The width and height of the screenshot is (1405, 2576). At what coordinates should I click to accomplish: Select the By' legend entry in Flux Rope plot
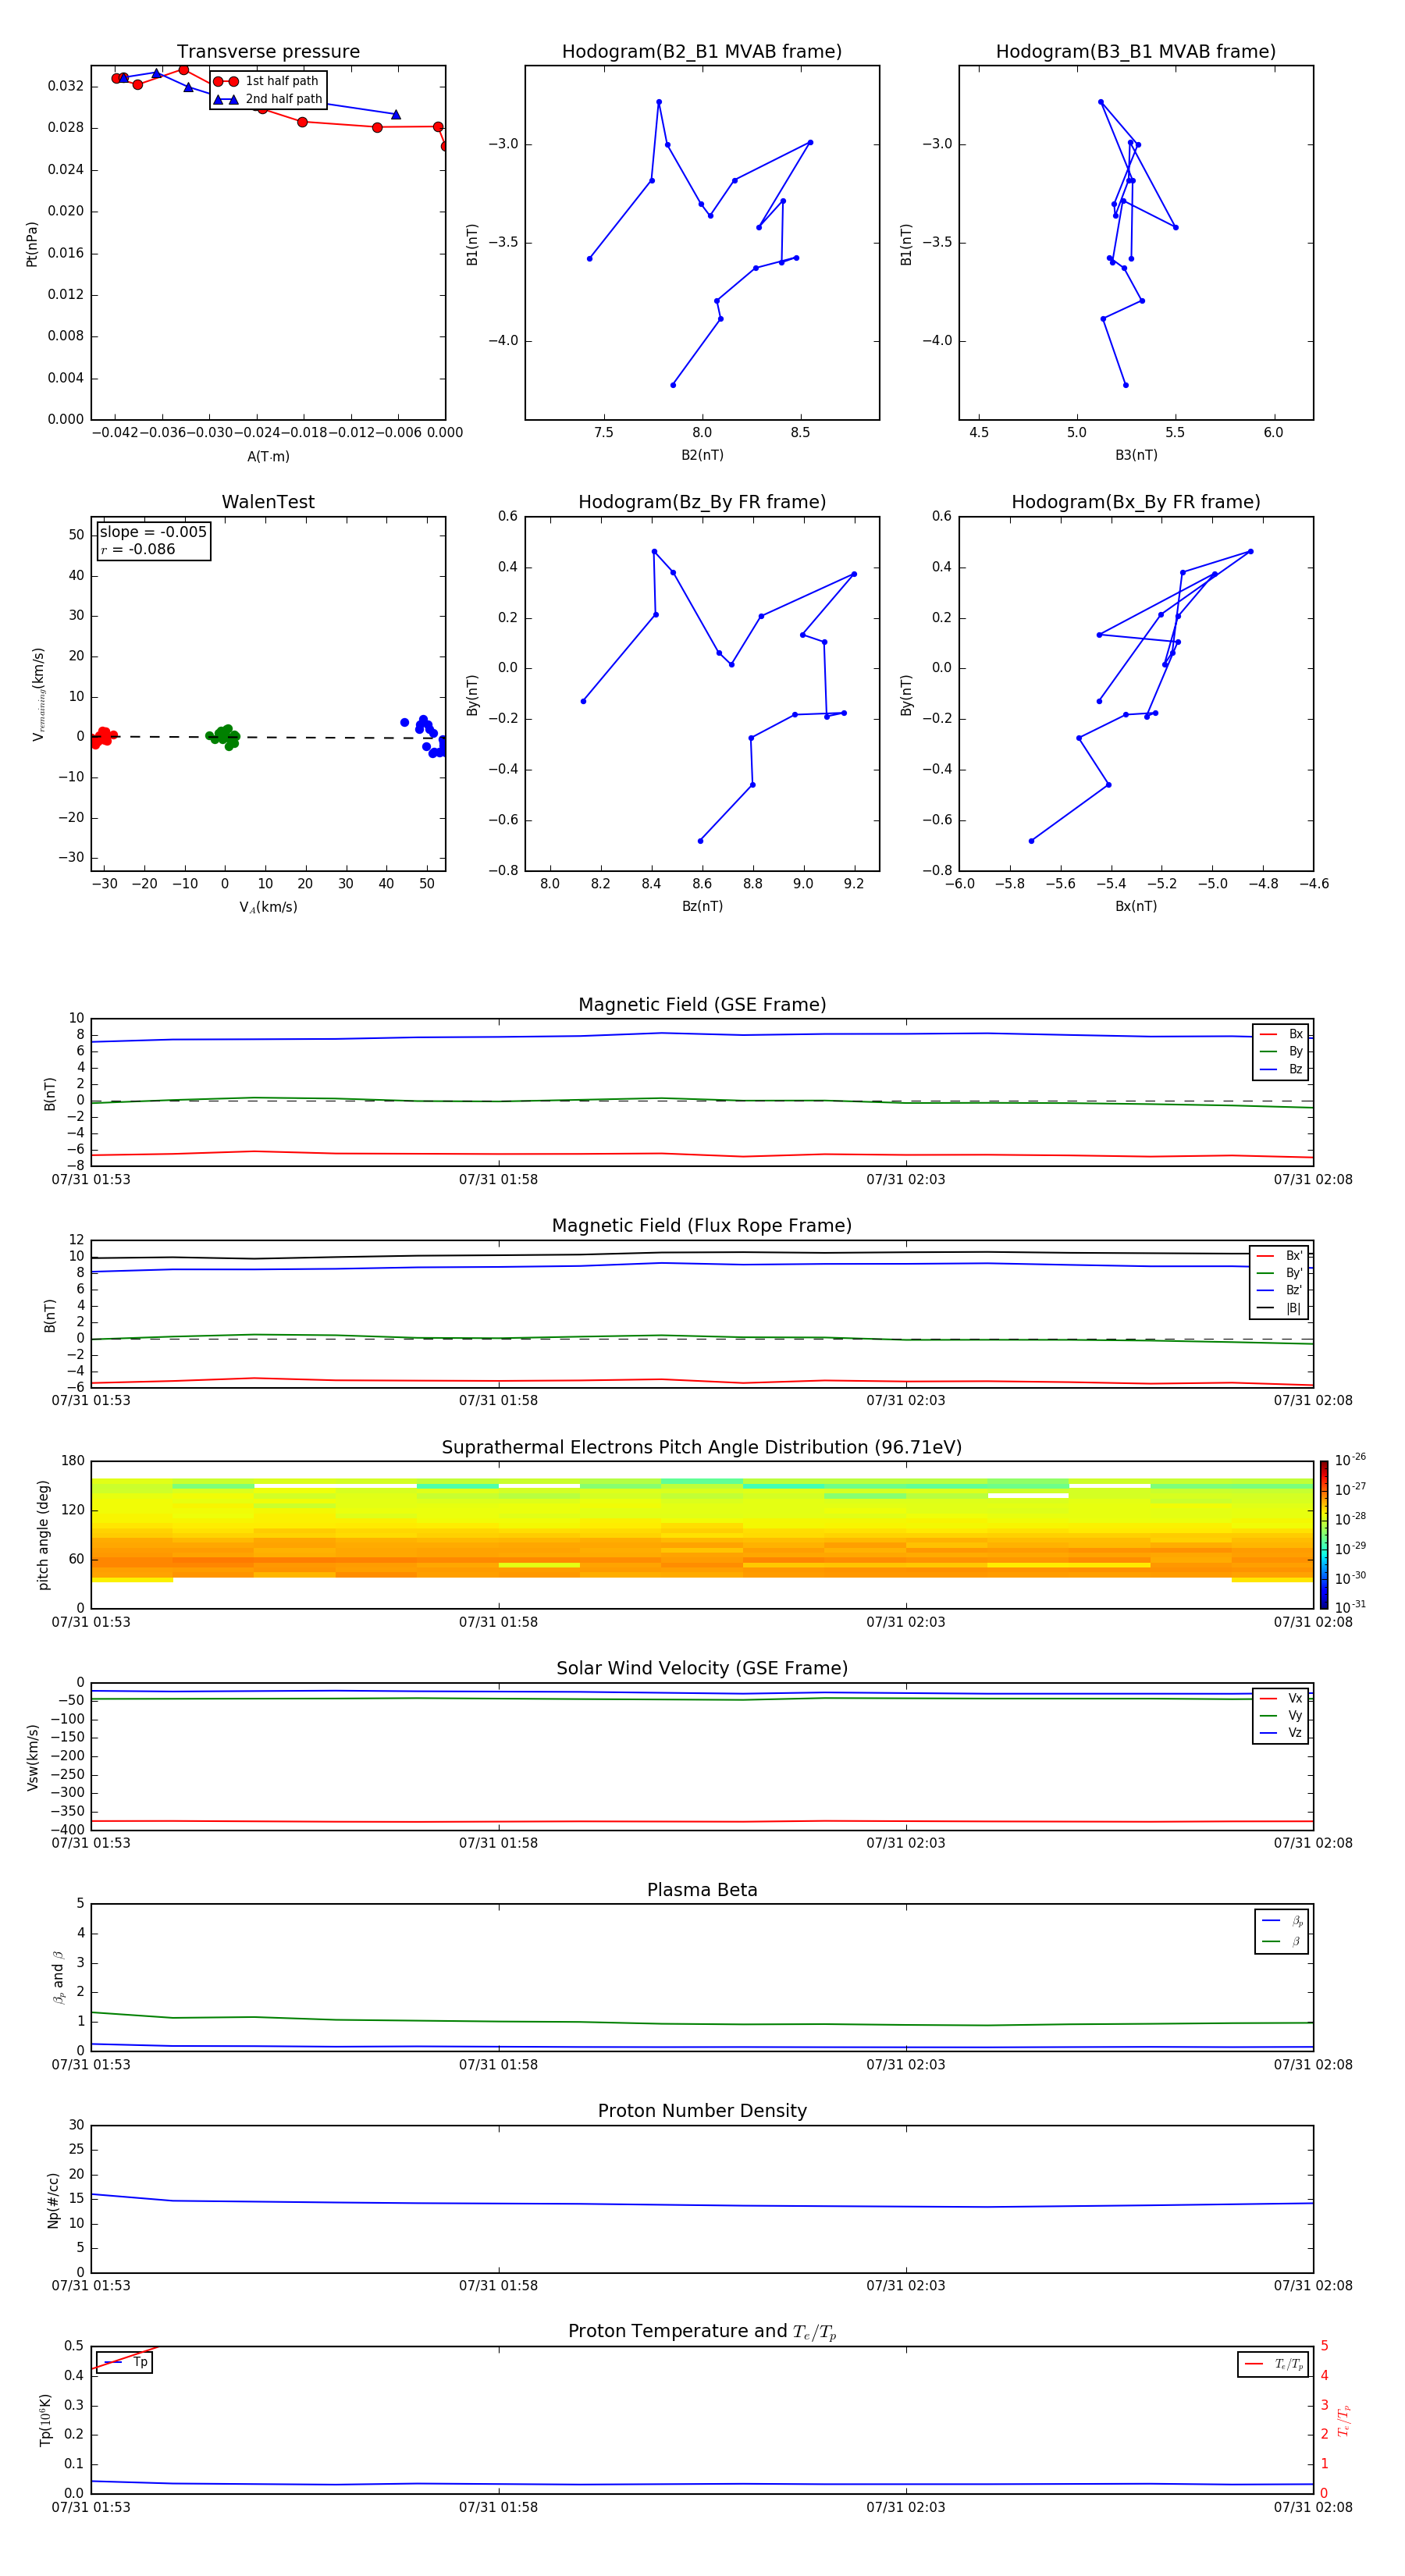tap(1279, 1273)
